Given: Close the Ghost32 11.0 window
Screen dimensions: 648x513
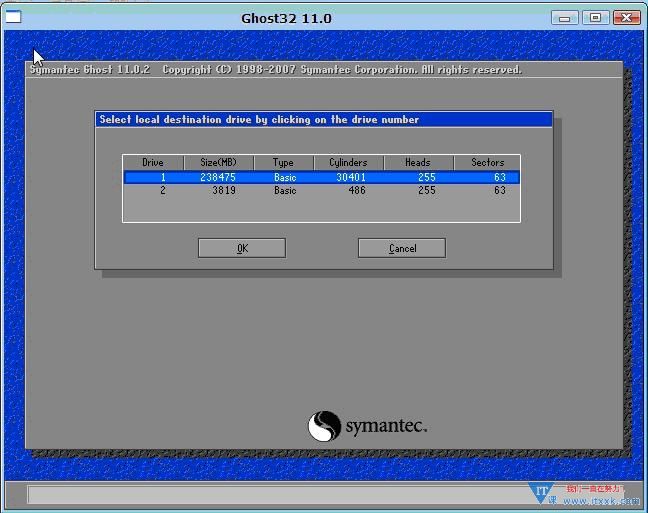Looking at the screenshot, I should point(627,18).
